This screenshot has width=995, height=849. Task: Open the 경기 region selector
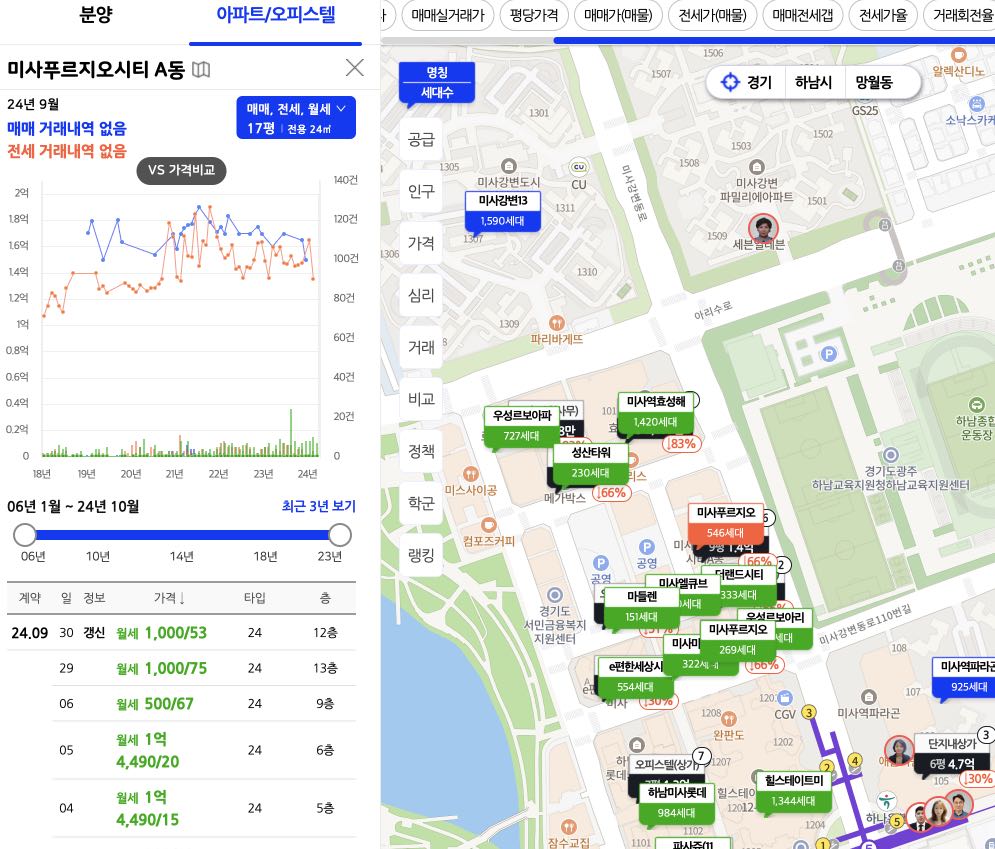tap(759, 82)
